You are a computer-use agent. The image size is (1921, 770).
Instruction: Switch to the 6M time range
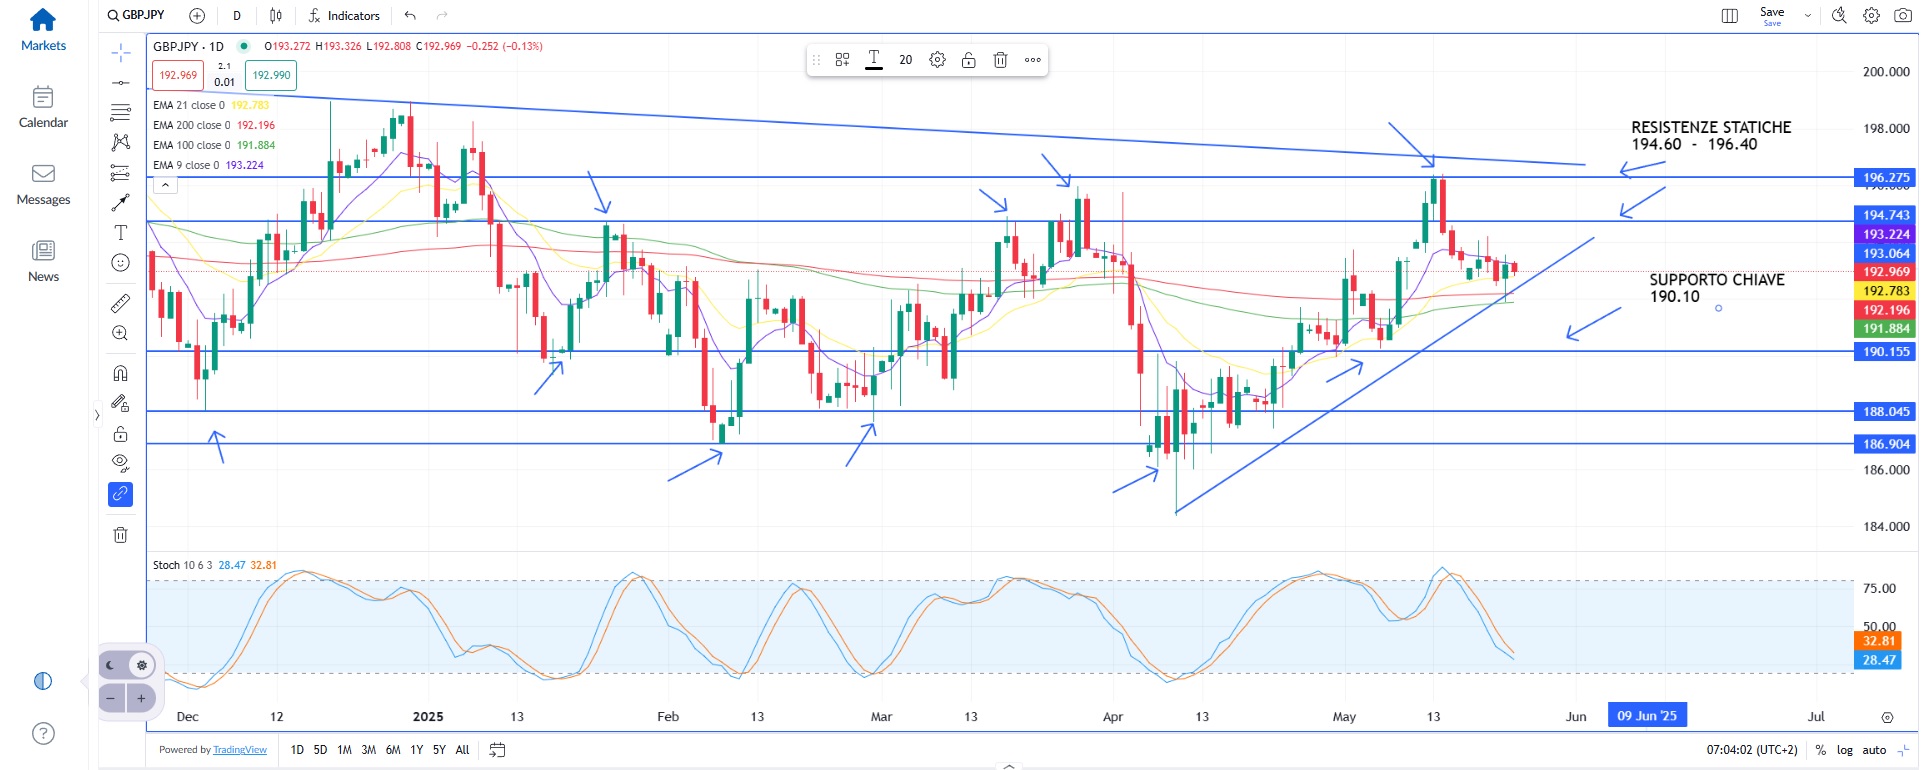[x=393, y=750]
